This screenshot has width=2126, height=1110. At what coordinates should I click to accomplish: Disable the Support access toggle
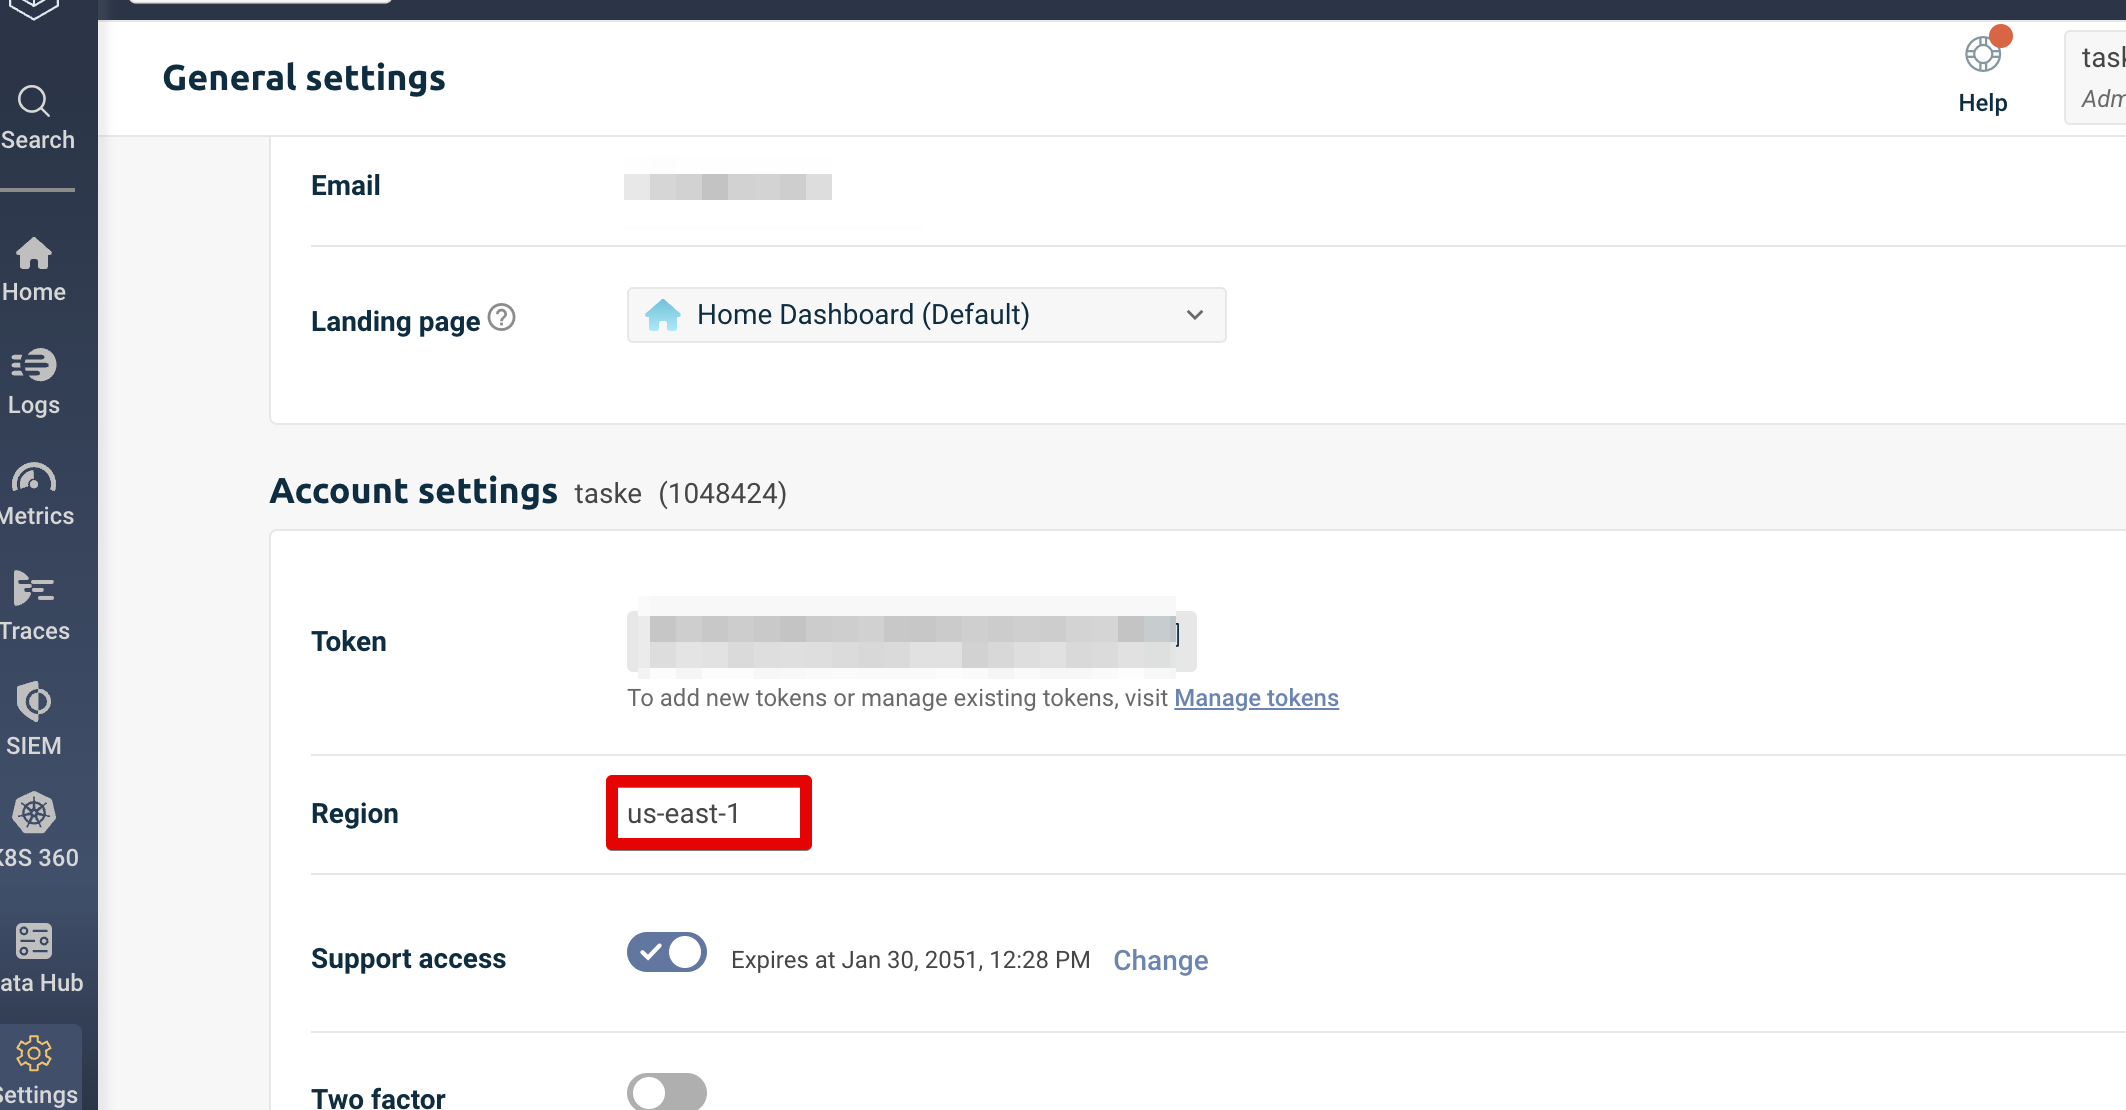click(x=667, y=953)
